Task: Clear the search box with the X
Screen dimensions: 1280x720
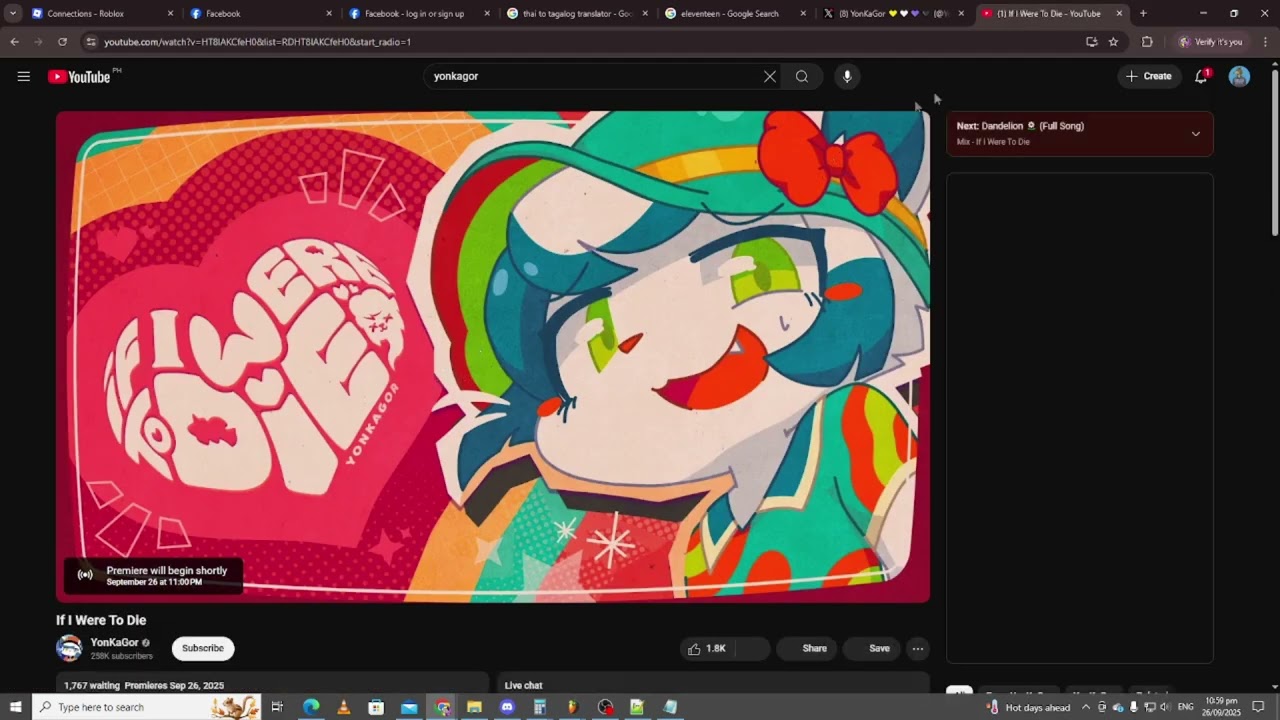Action: click(x=770, y=76)
